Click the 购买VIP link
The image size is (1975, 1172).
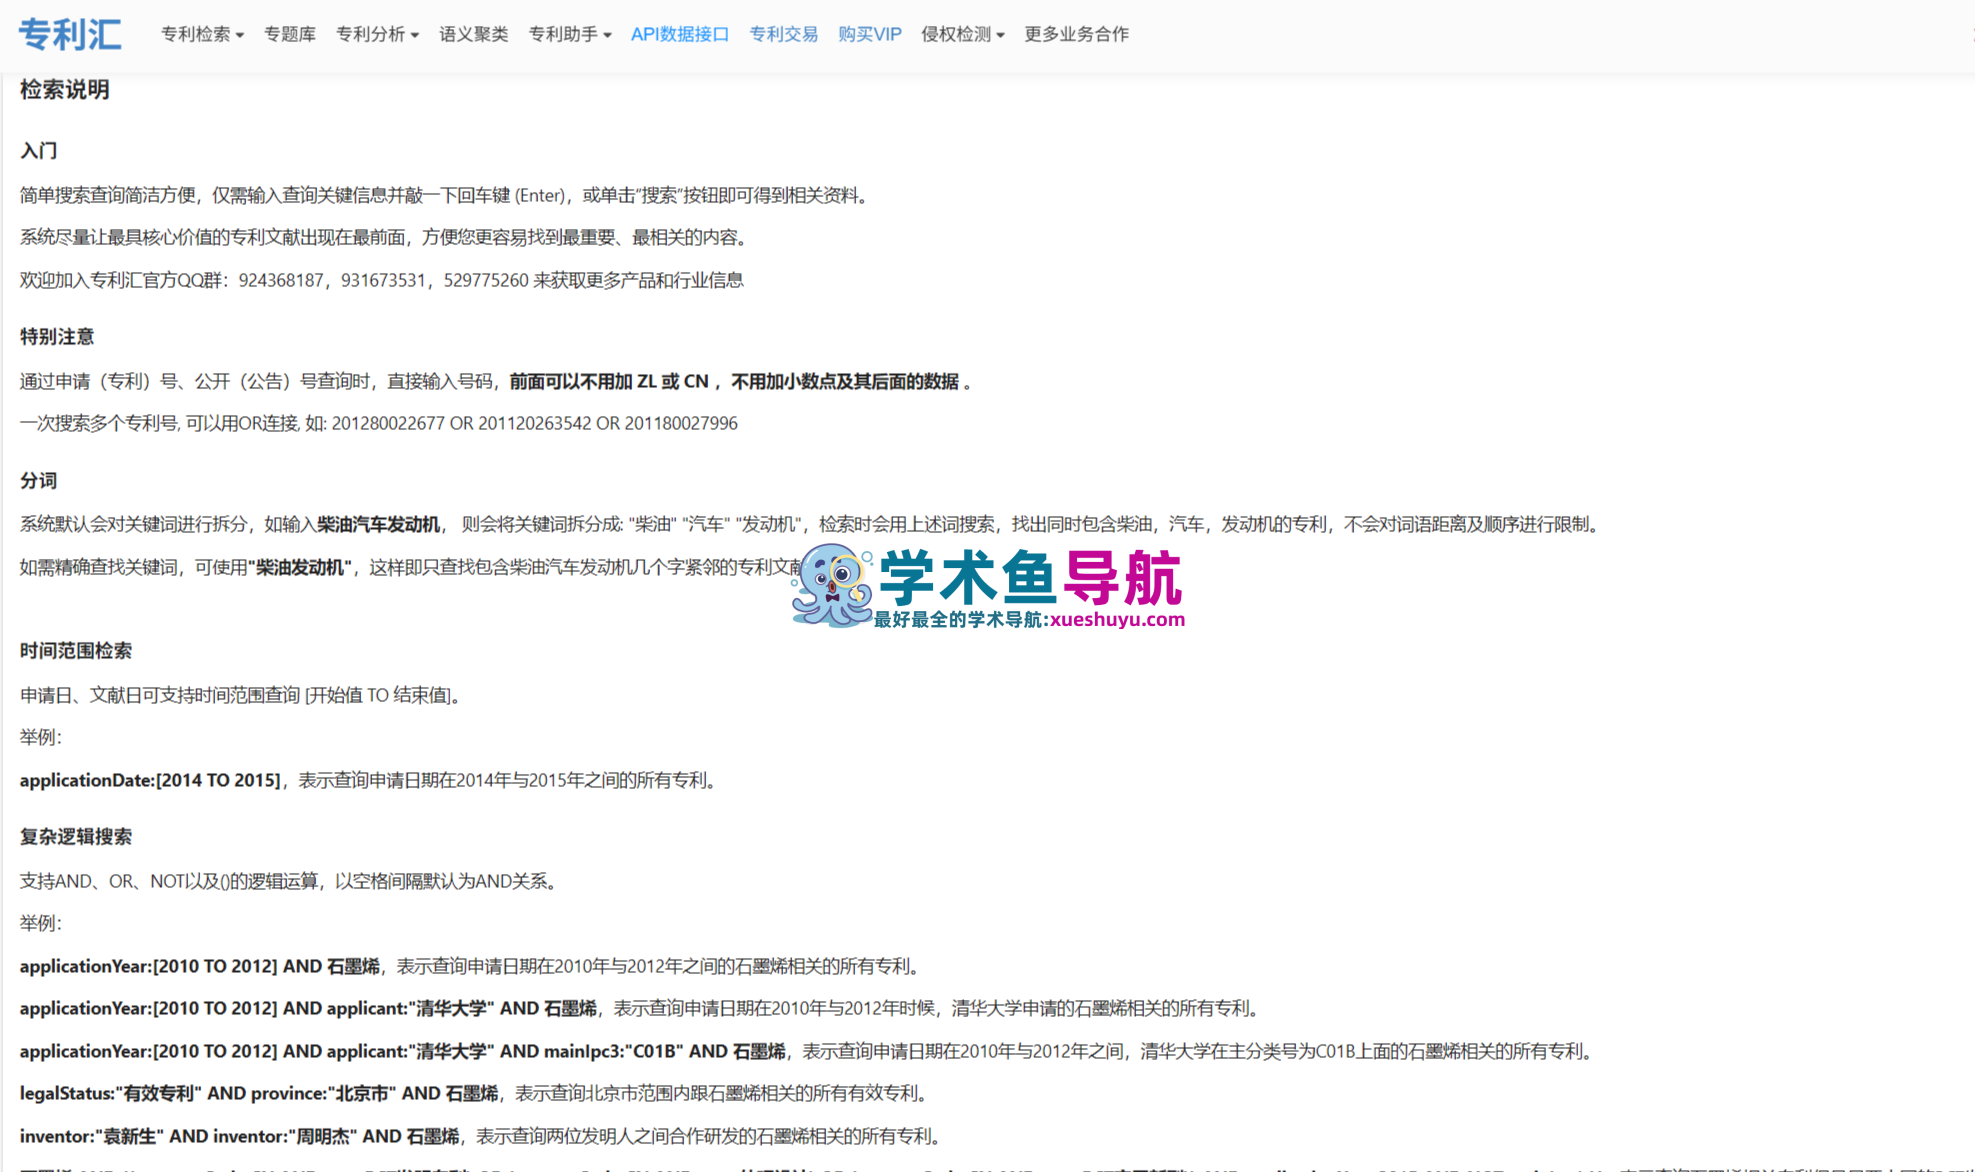(869, 35)
